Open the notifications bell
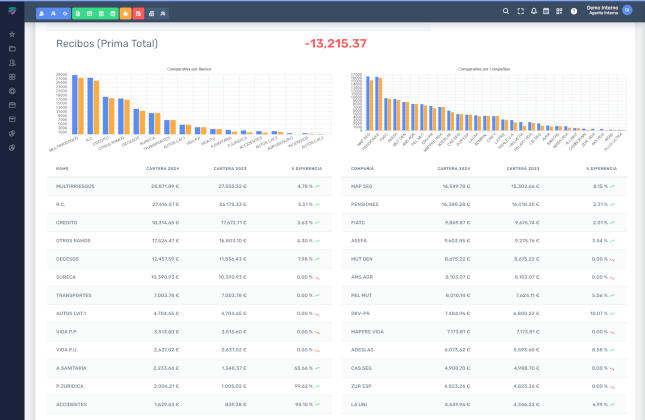Viewport: 645px width, 420px height. click(x=533, y=11)
